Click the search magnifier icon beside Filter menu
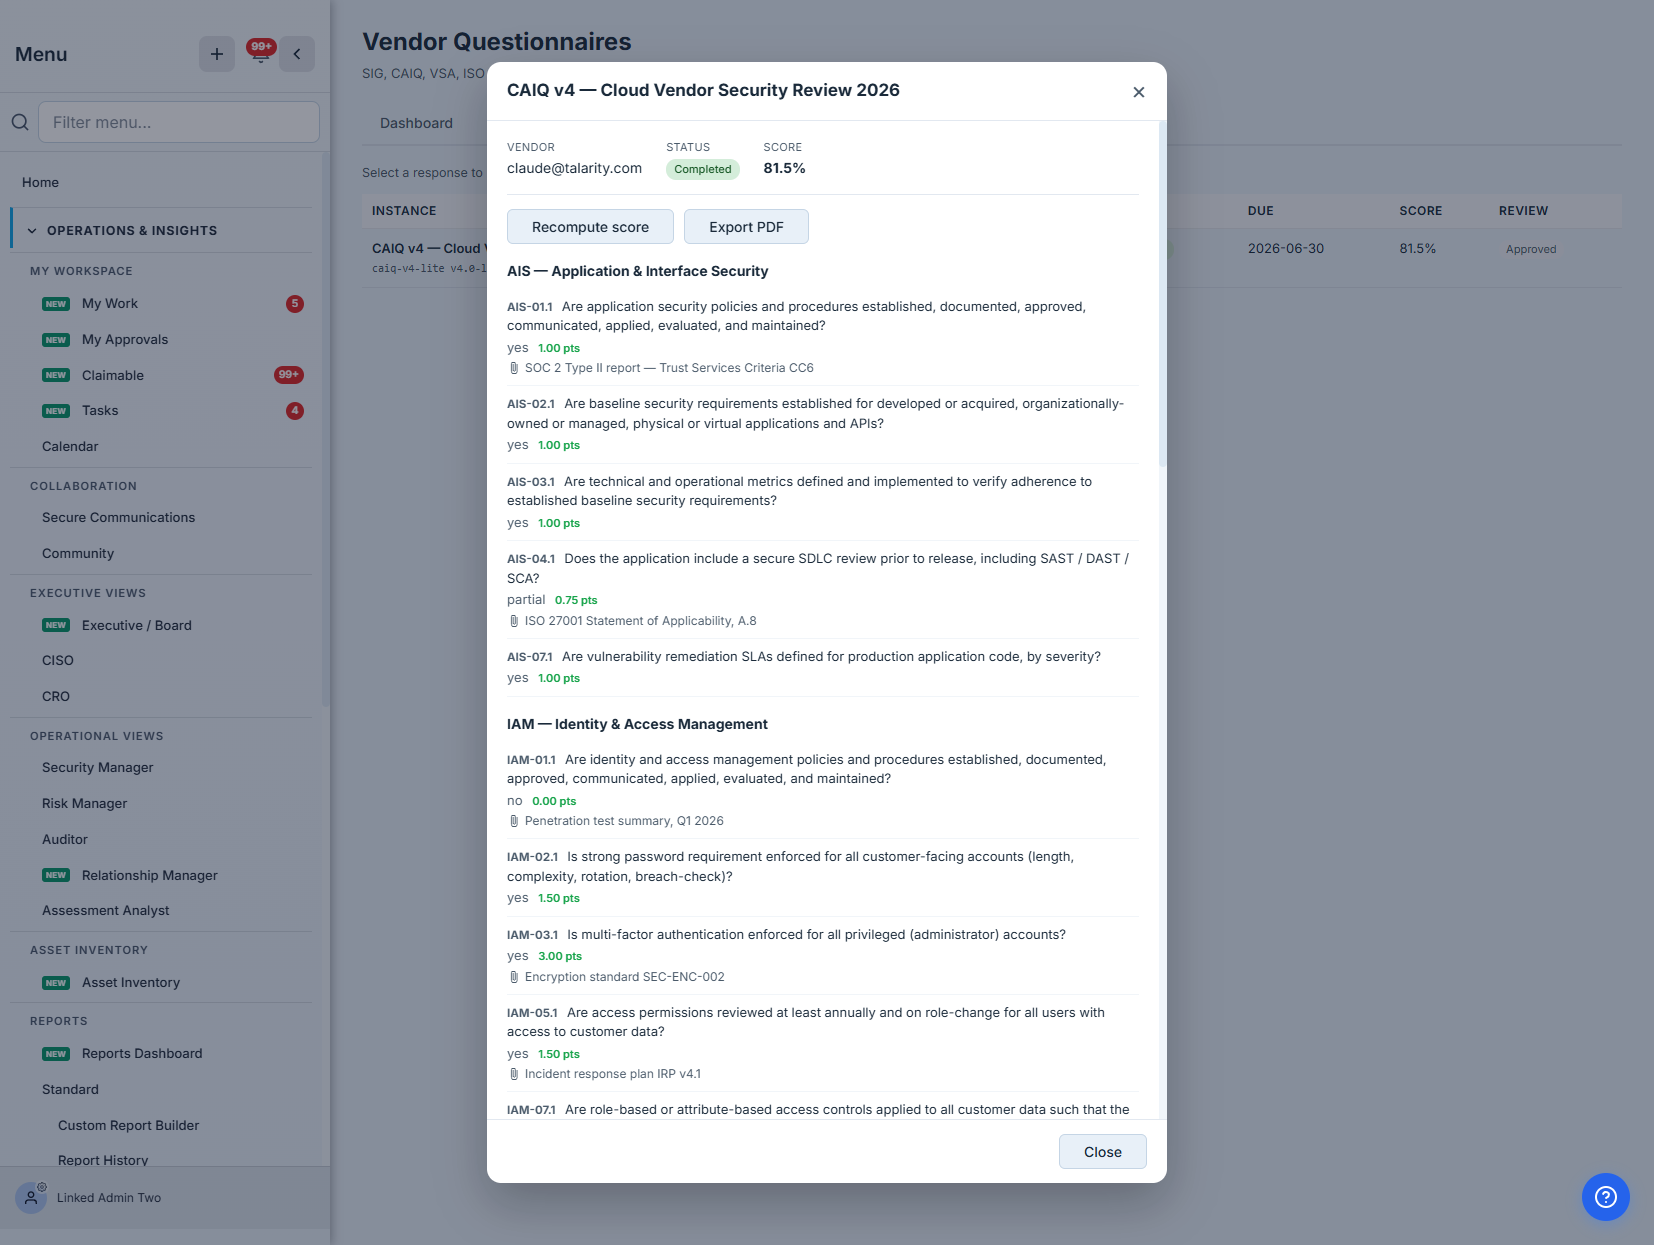The height and width of the screenshot is (1245, 1654). 20,122
